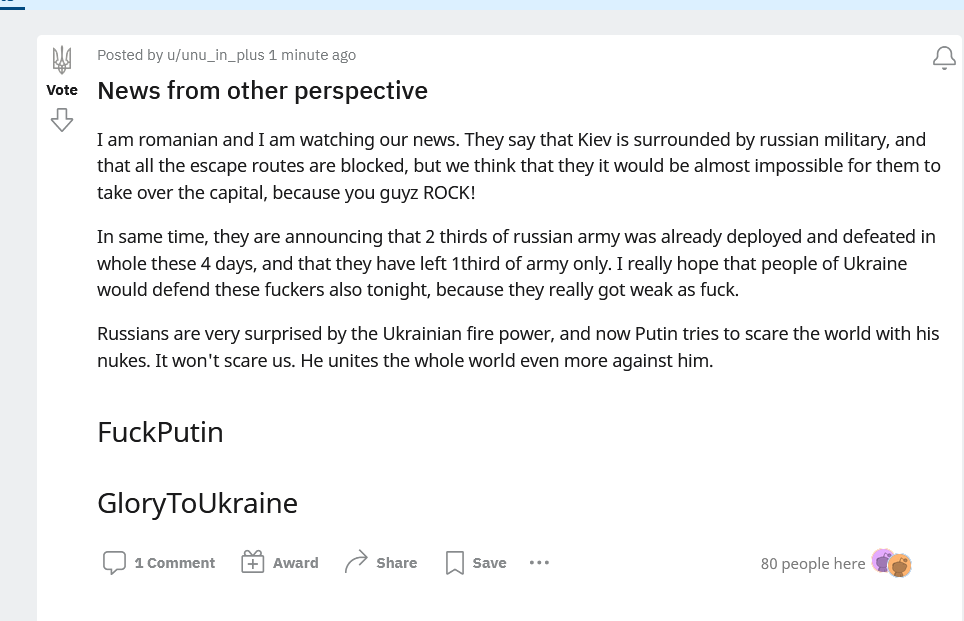Click the Share arrow icon
This screenshot has height=621, width=964.
[x=356, y=563]
